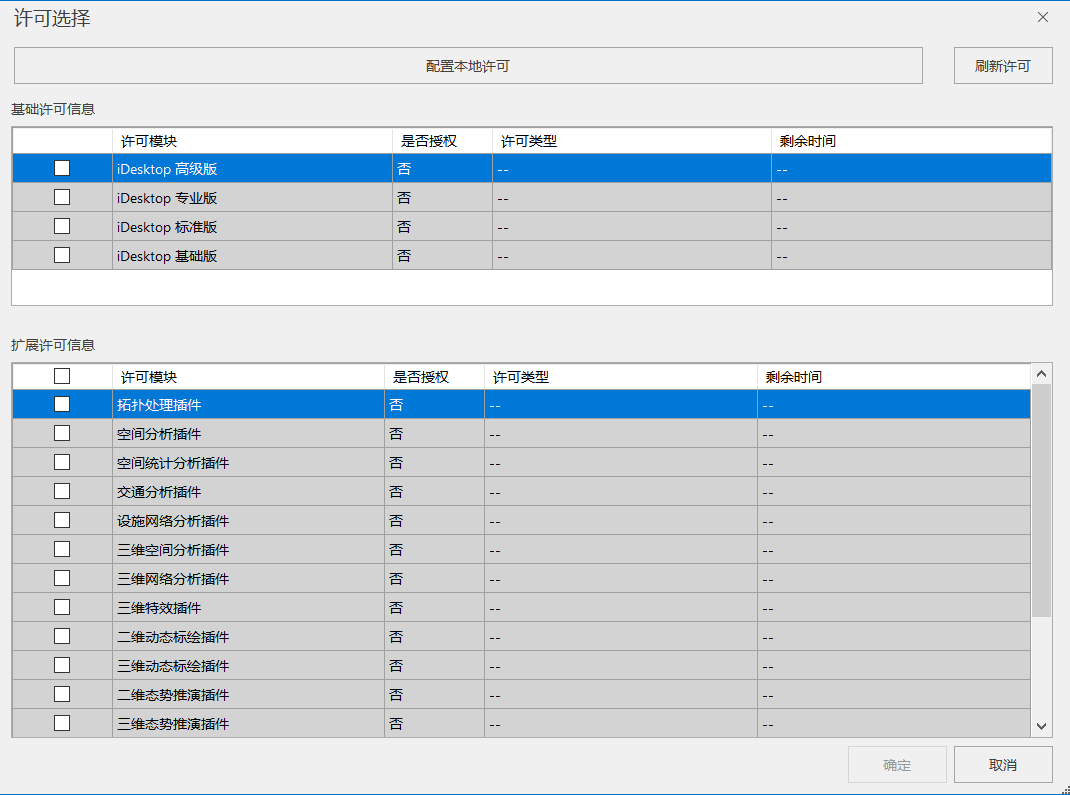Click the 许可类型 cell of 空间分析插件 row

621,434
